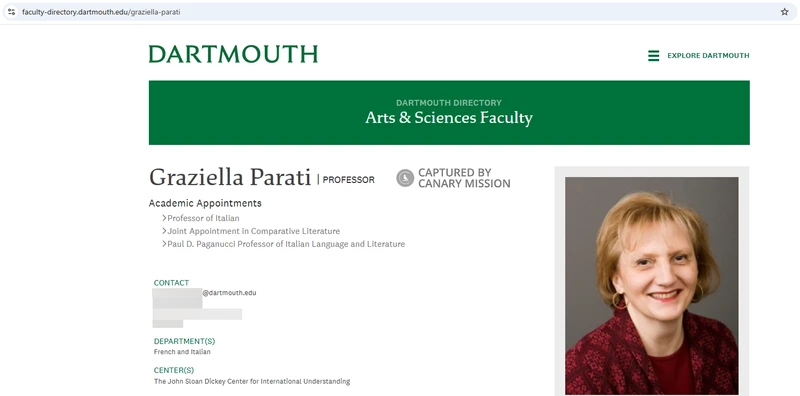The width and height of the screenshot is (800, 396).
Task: Click the Arts & Sciences Faculty heading
Action: (x=449, y=118)
